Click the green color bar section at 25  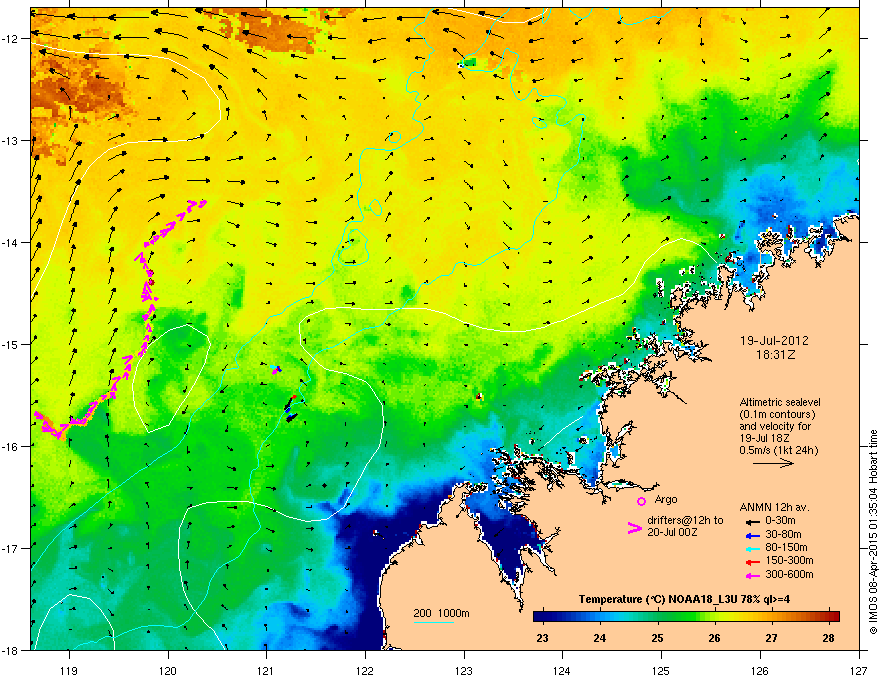click(x=658, y=617)
